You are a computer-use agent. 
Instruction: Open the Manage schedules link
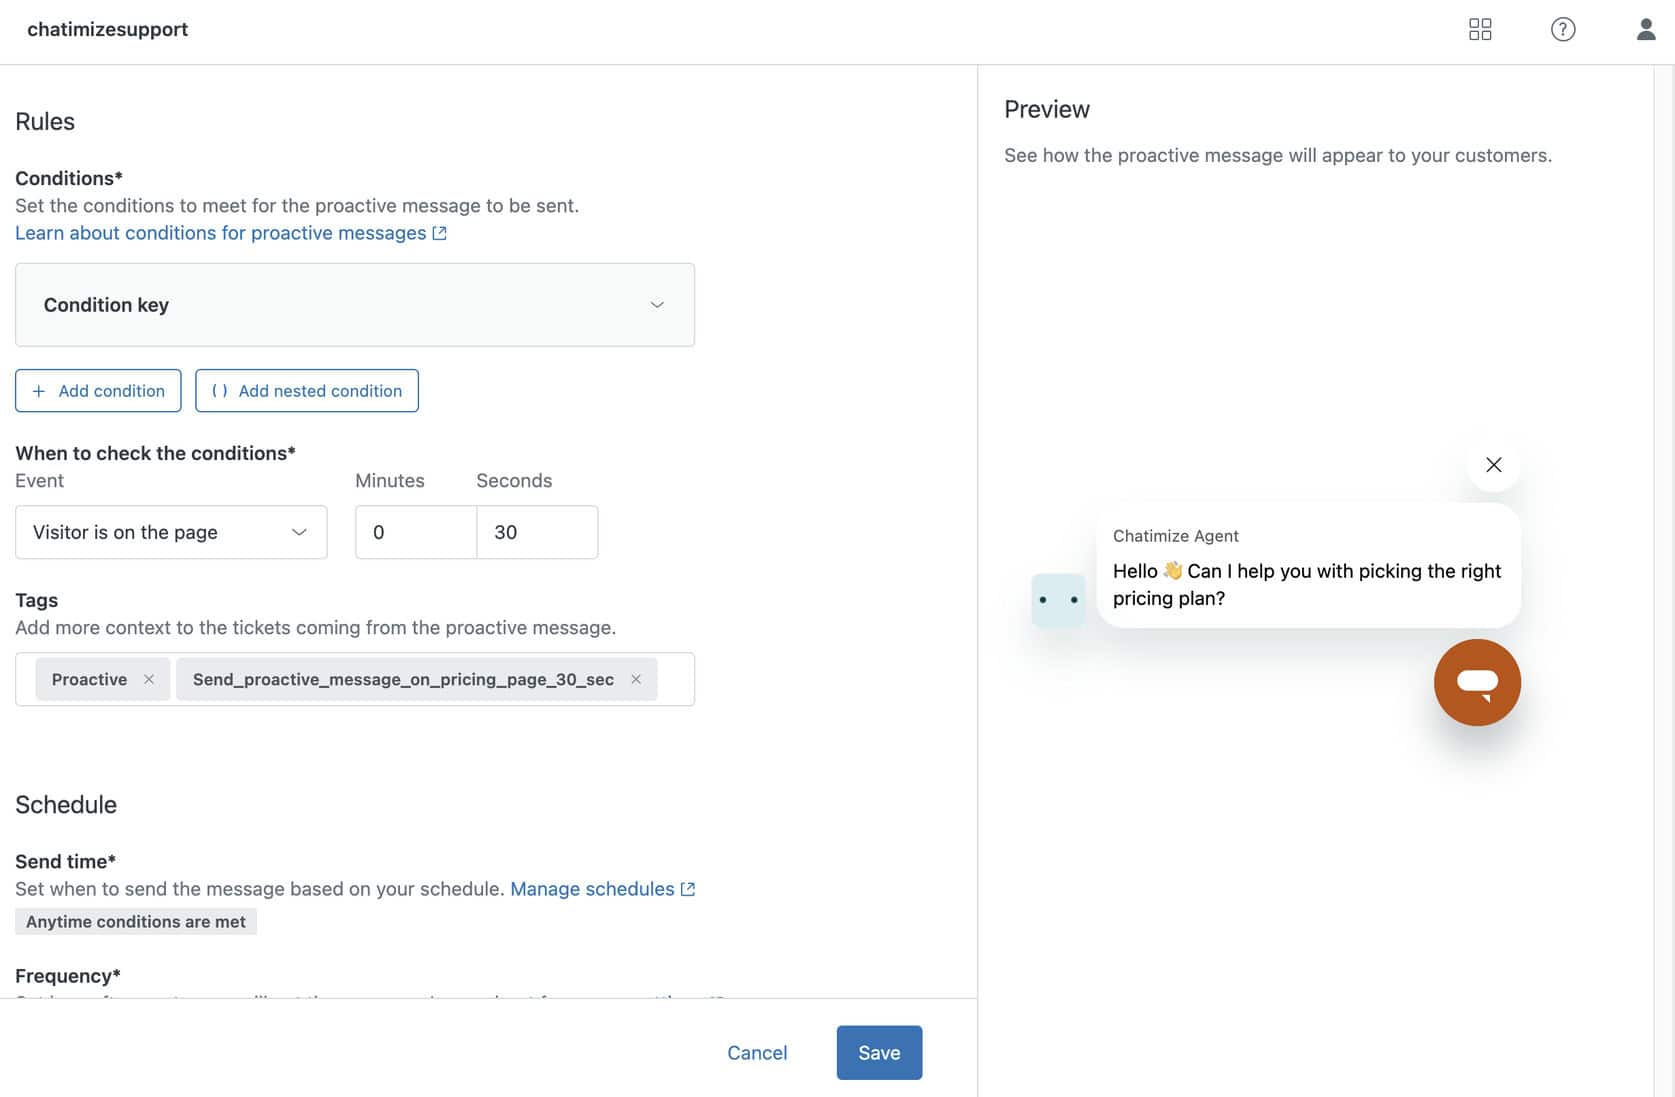pos(601,889)
